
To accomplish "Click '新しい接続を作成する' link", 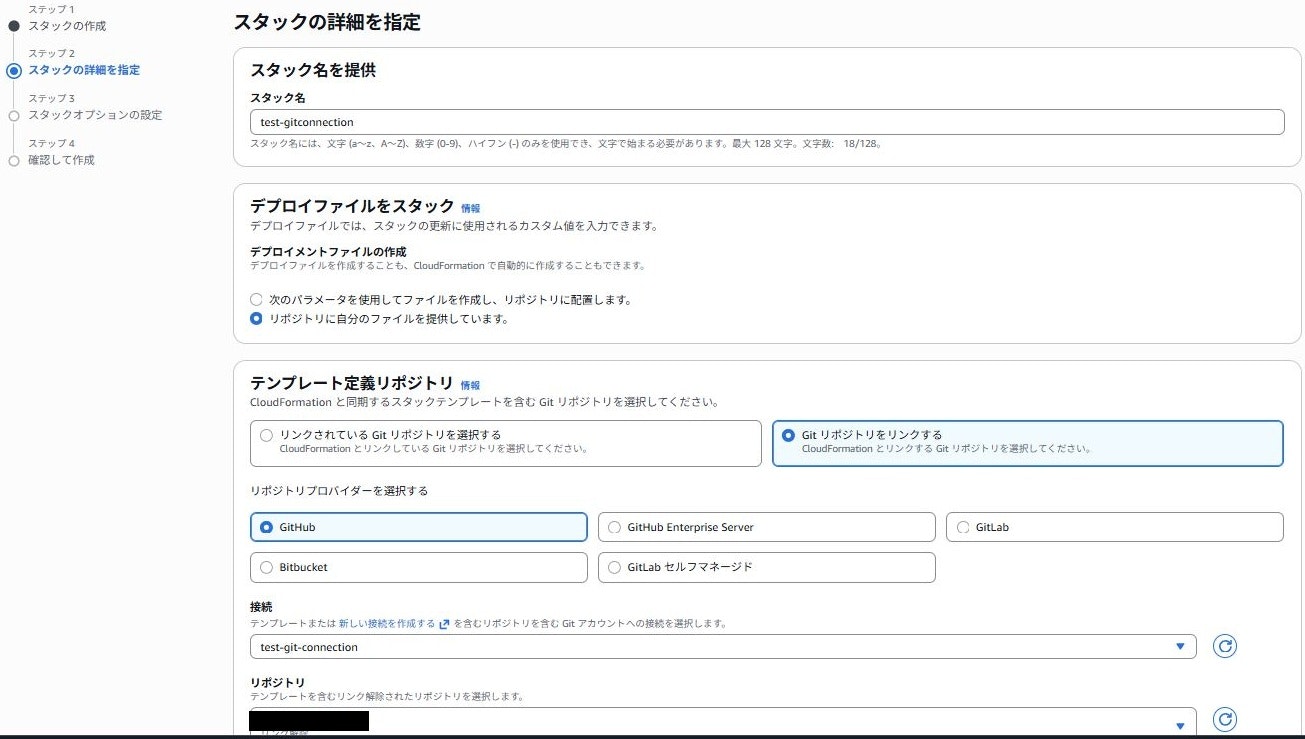I will coord(386,623).
